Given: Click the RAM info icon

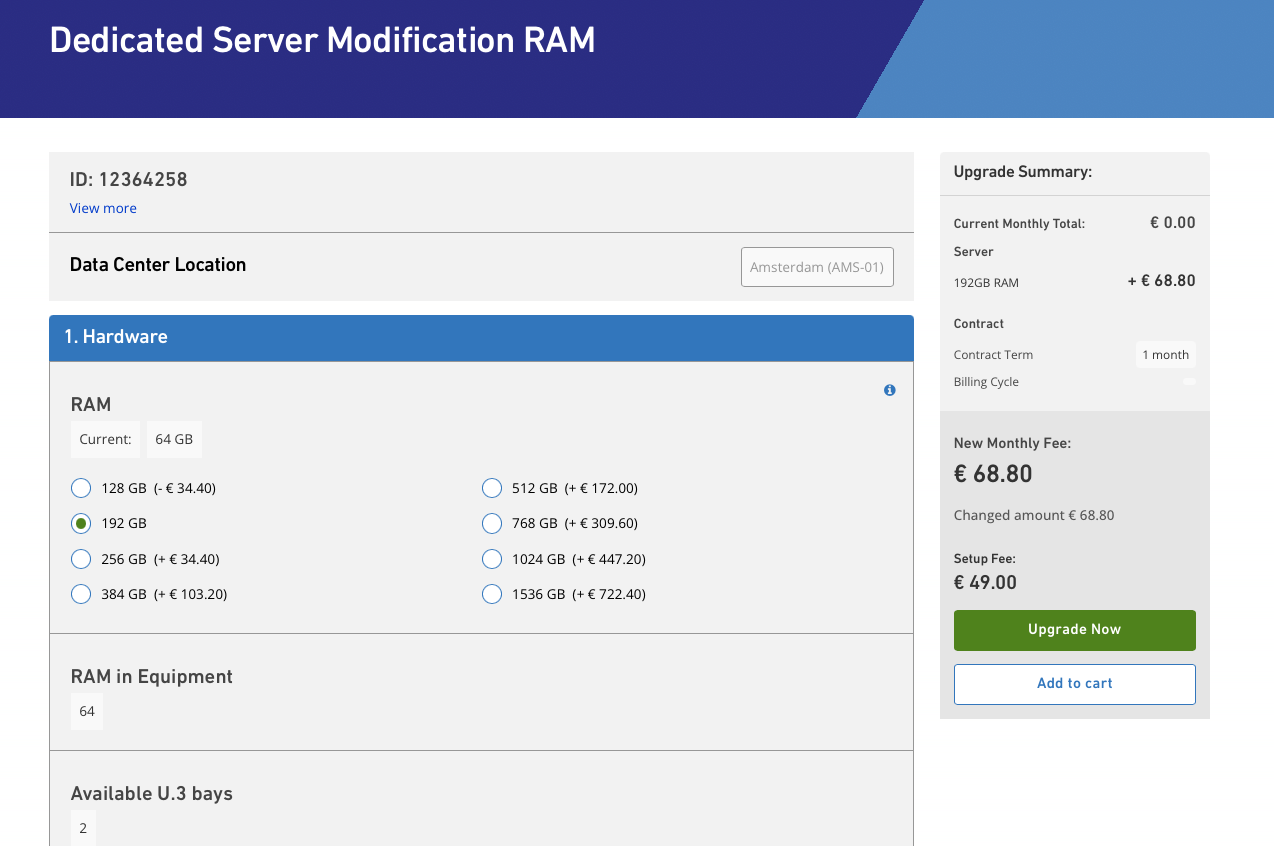Looking at the screenshot, I should 889,390.
